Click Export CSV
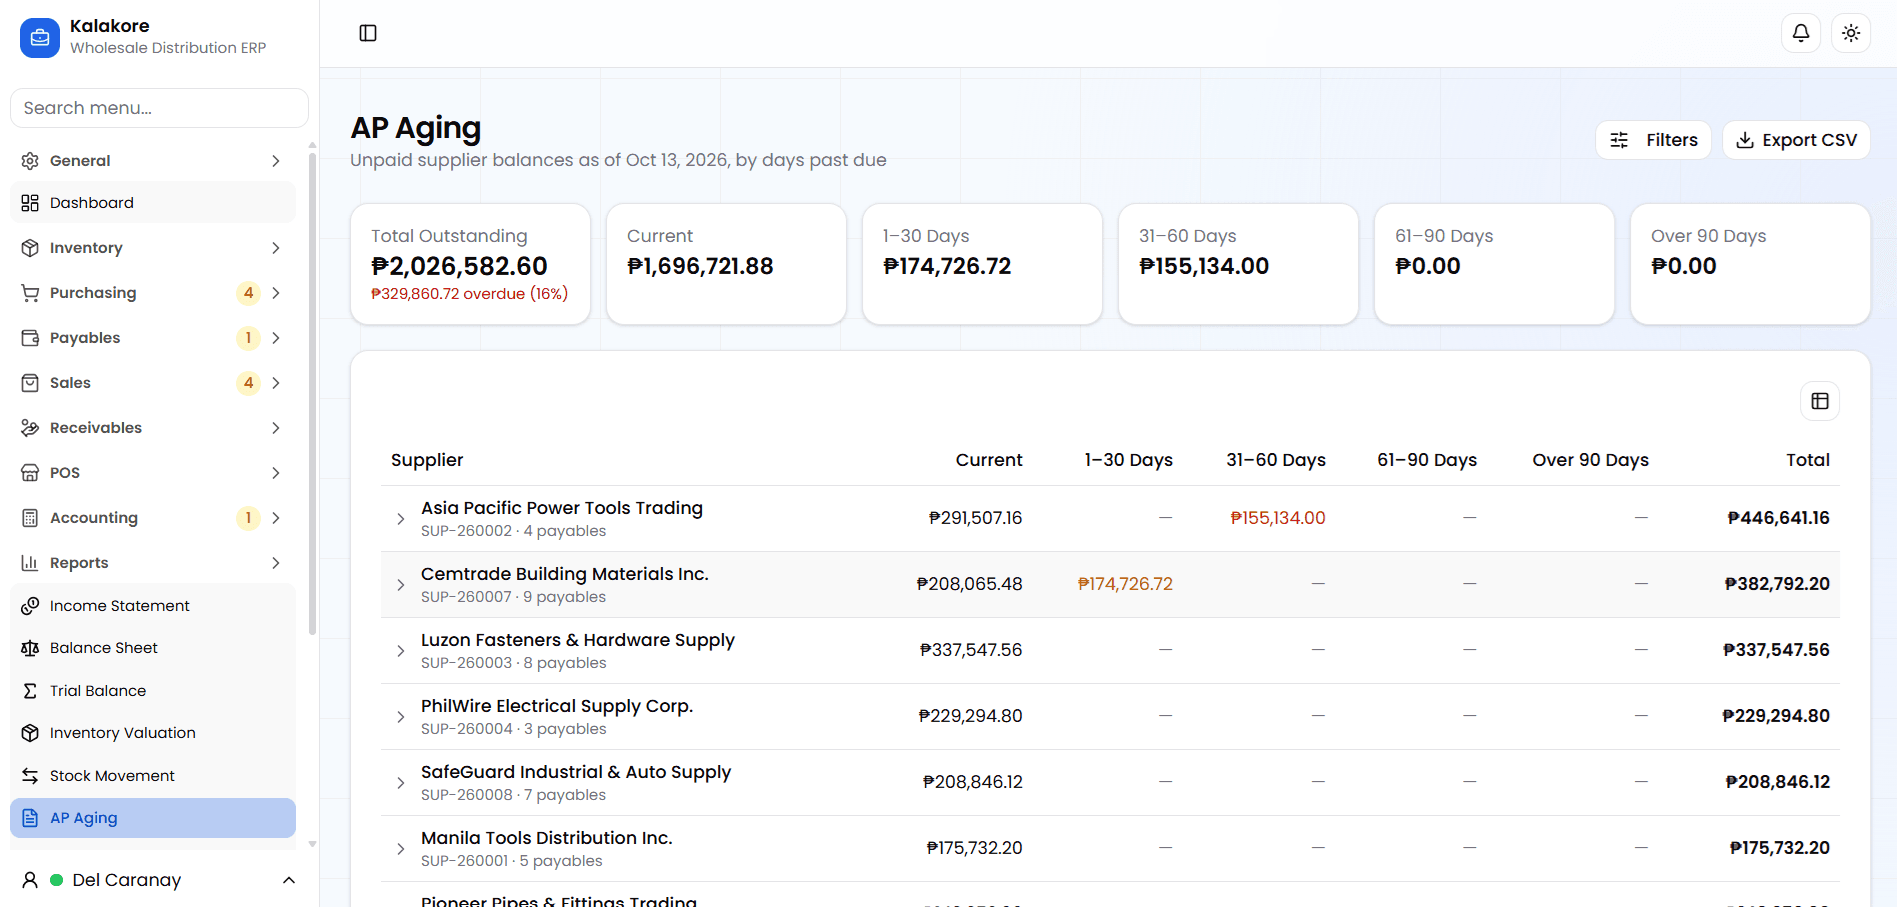Viewport: 1897px width, 907px height. click(1796, 140)
